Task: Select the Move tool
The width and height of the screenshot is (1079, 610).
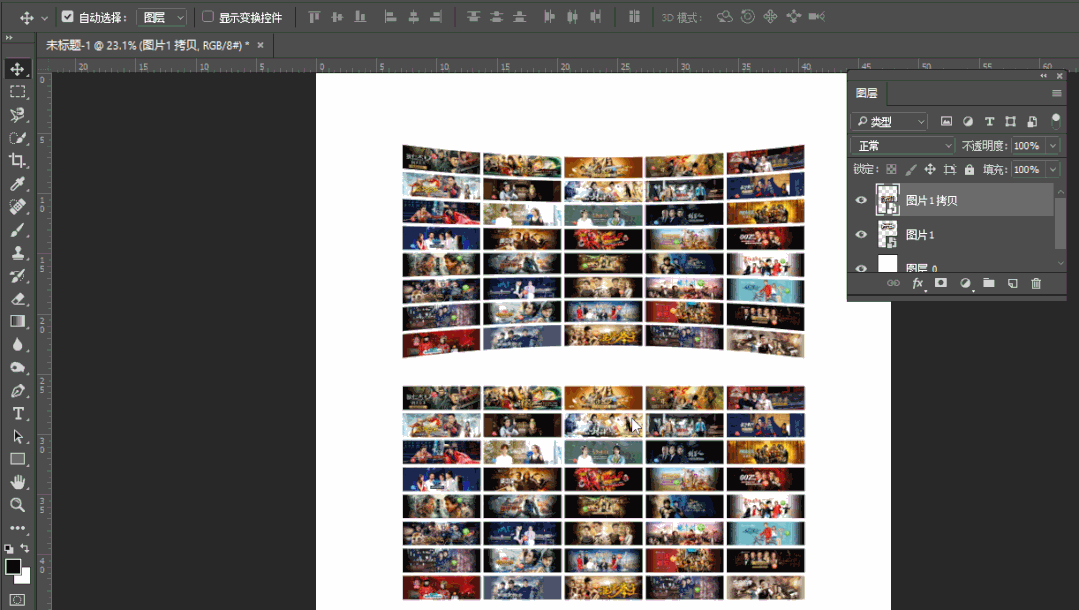Action: [18, 69]
